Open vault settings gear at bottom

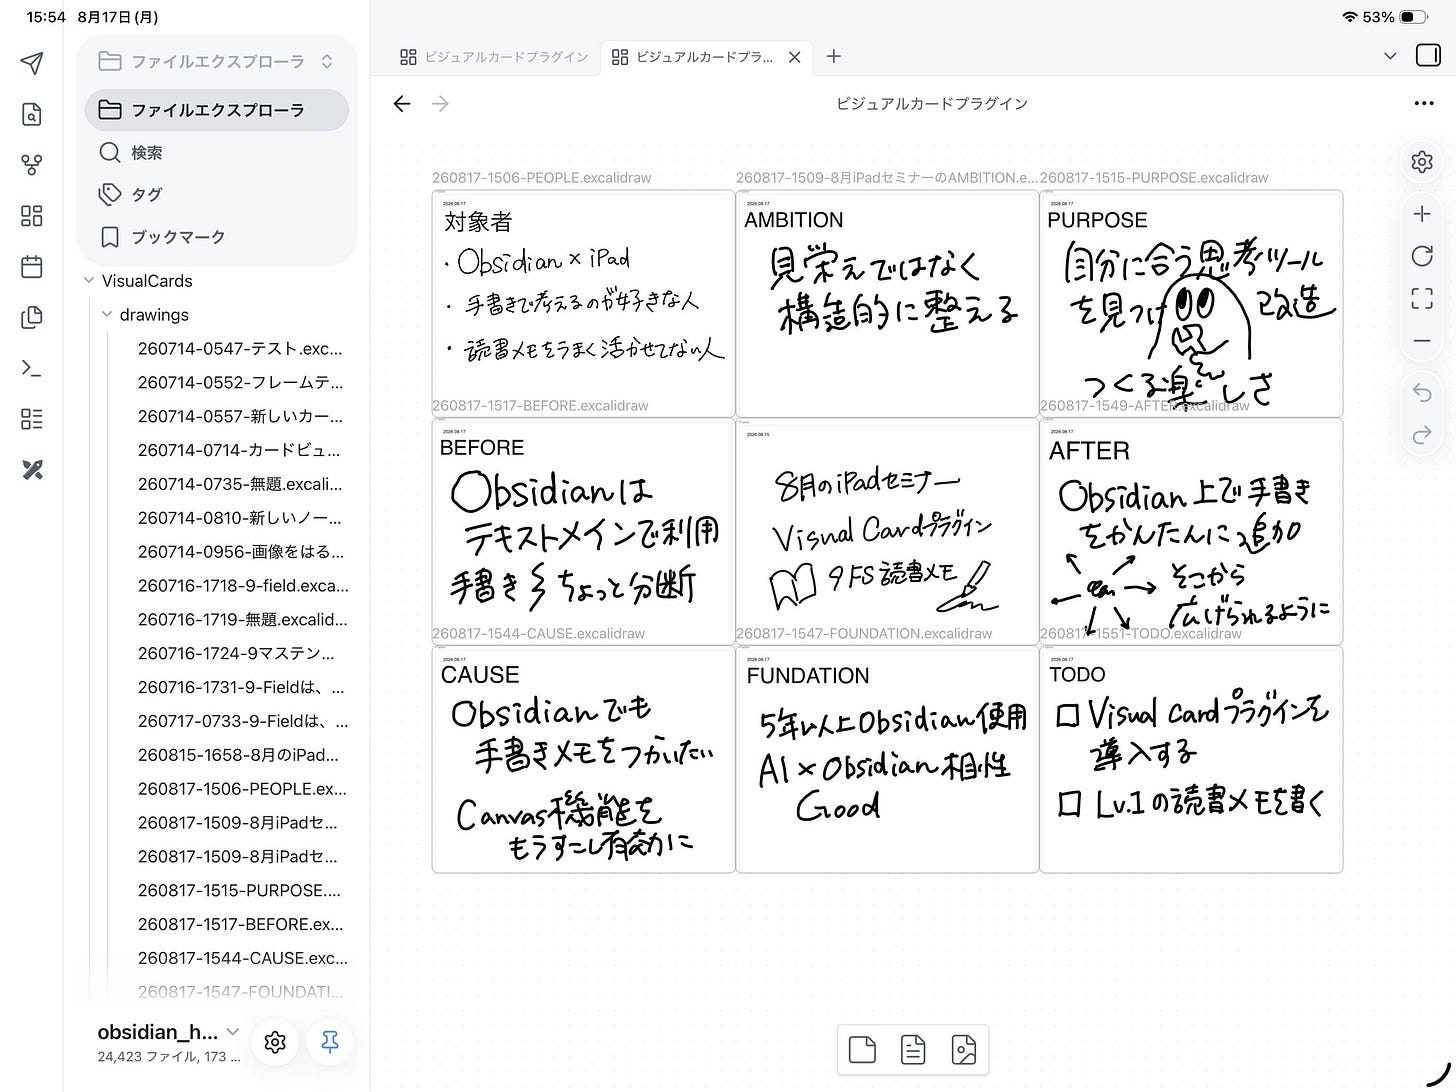tap(275, 1042)
